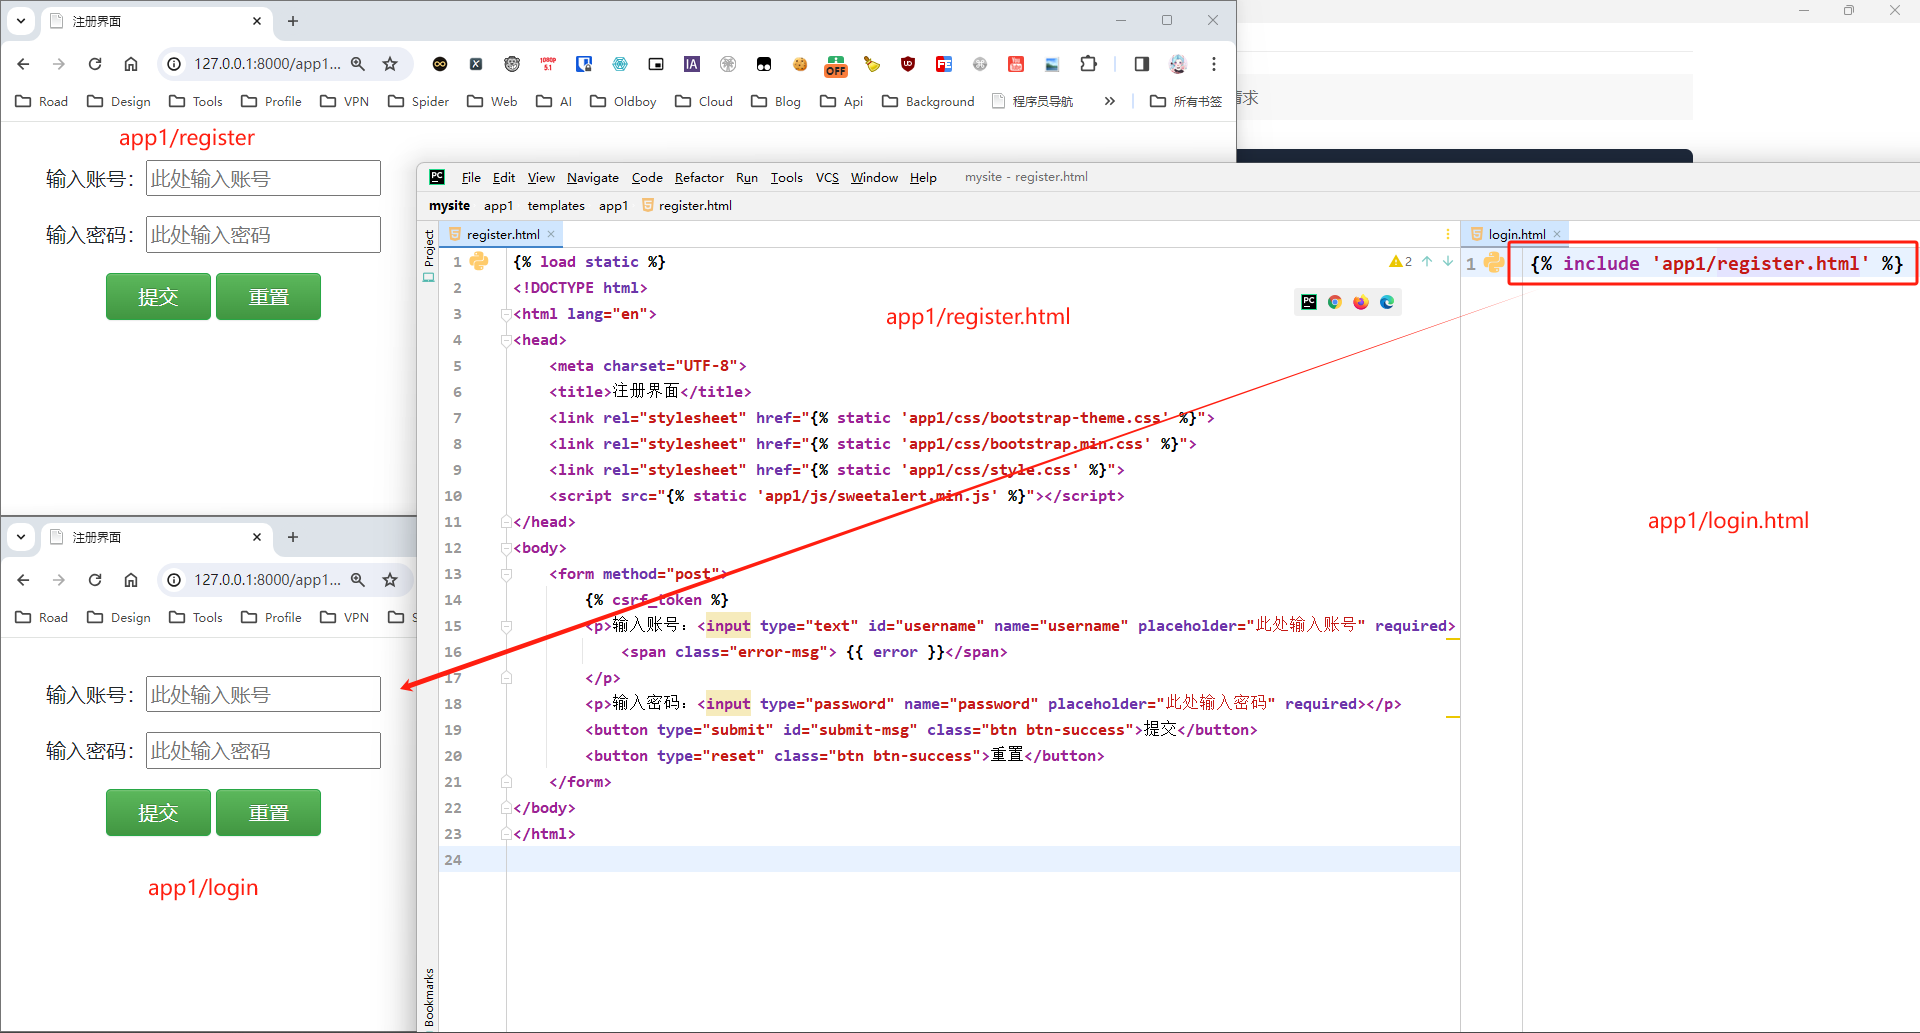Viewport: 1920px width, 1033px height.
Task: Open Background bookmark folder
Action: point(928,101)
